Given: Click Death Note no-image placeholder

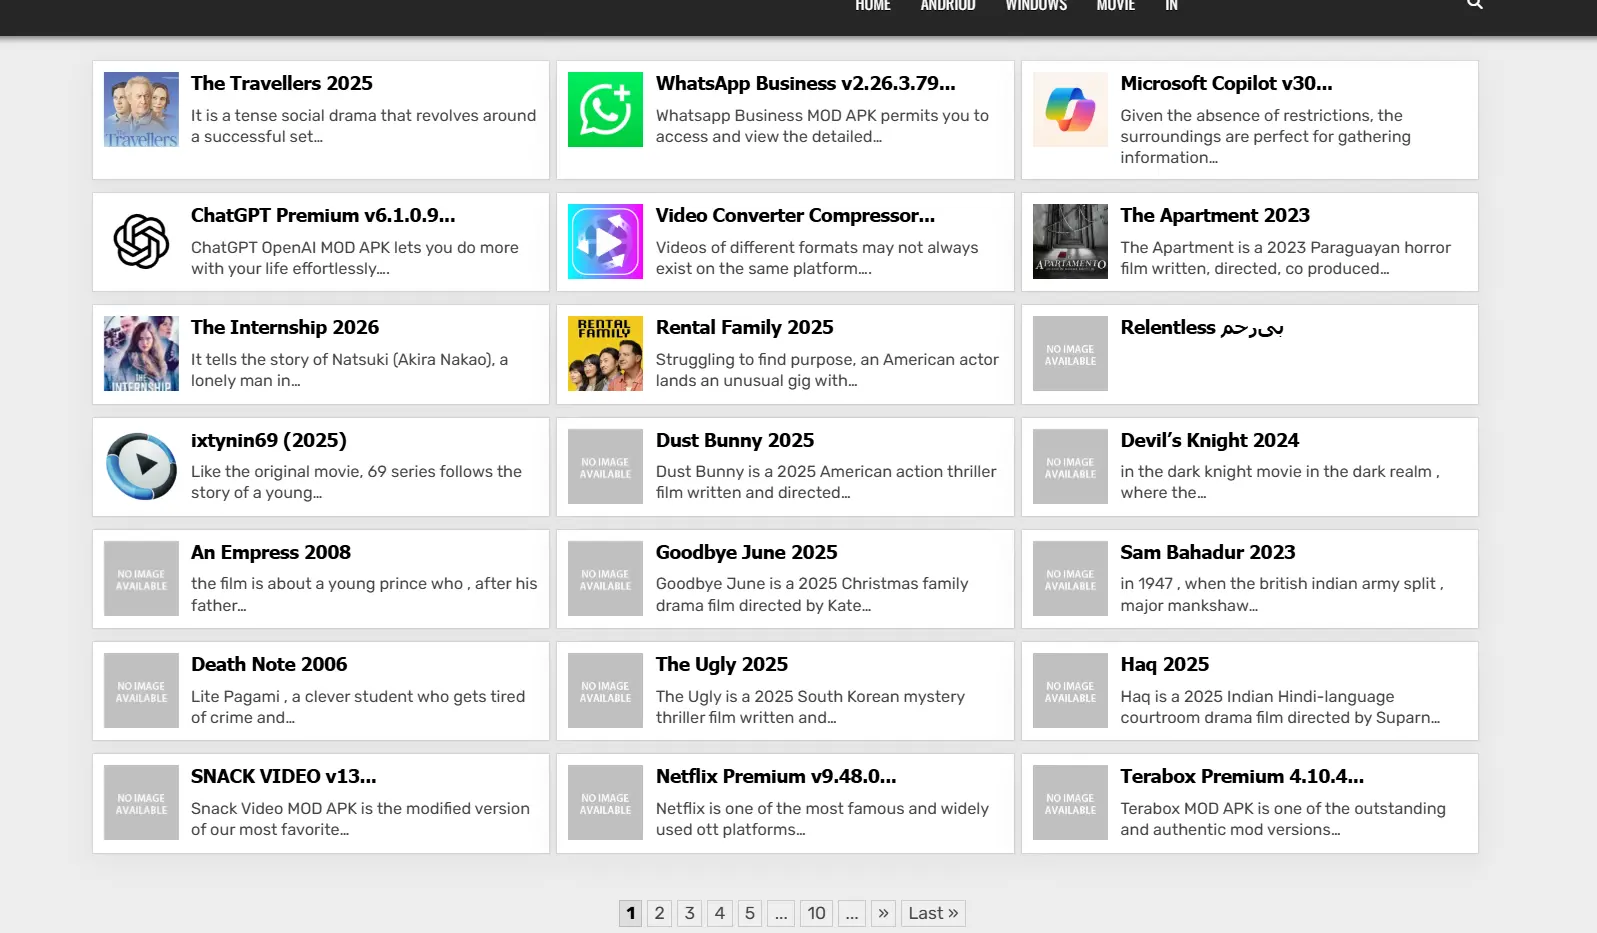Looking at the screenshot, I should click(x=141, y=690).
